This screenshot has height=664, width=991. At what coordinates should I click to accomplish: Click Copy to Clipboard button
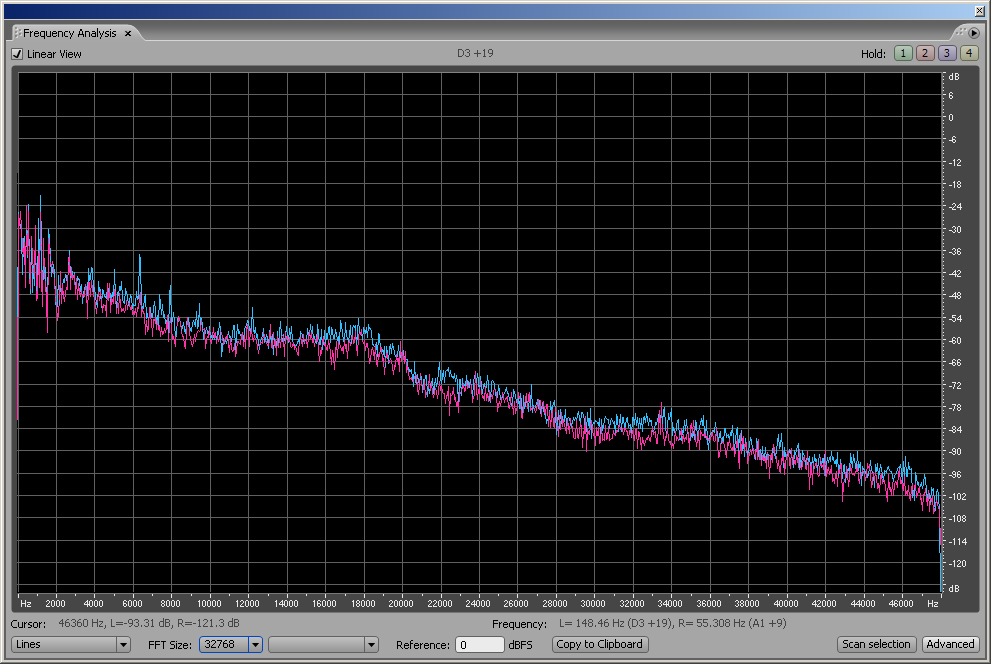600,645
